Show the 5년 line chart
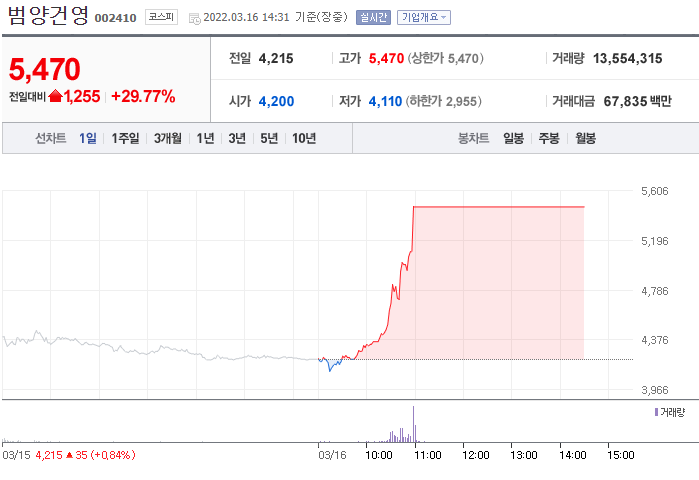Viewport: 699px width, 480px height. coord(269,138)
